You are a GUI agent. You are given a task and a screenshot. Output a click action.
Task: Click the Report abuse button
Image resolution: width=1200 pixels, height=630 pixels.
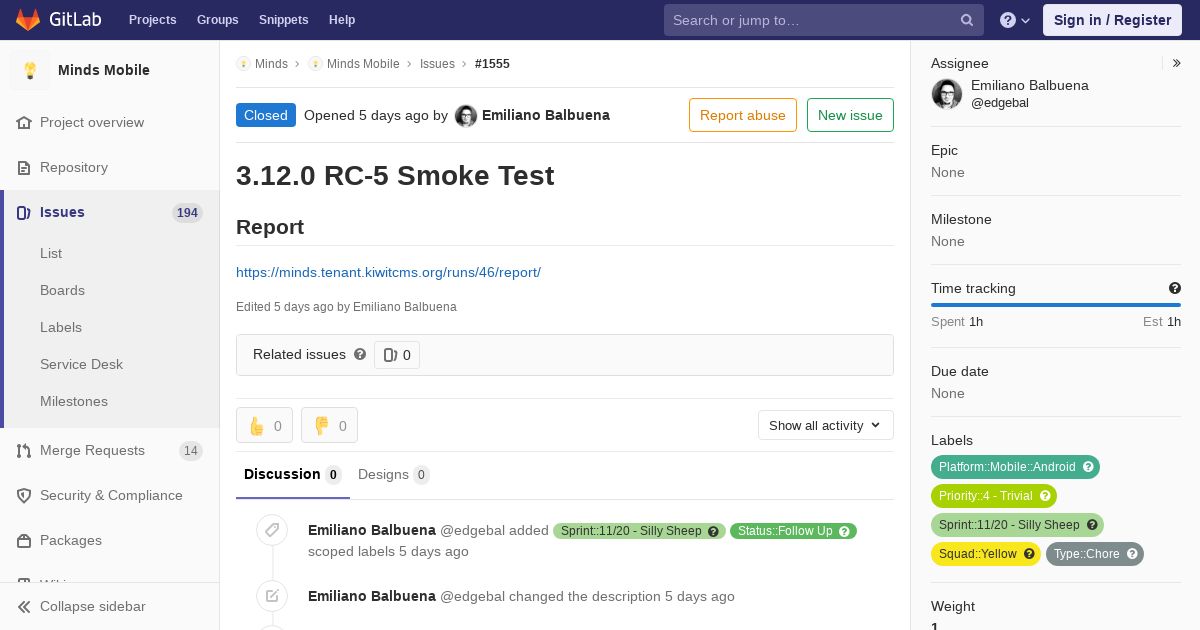coord(743,115)
